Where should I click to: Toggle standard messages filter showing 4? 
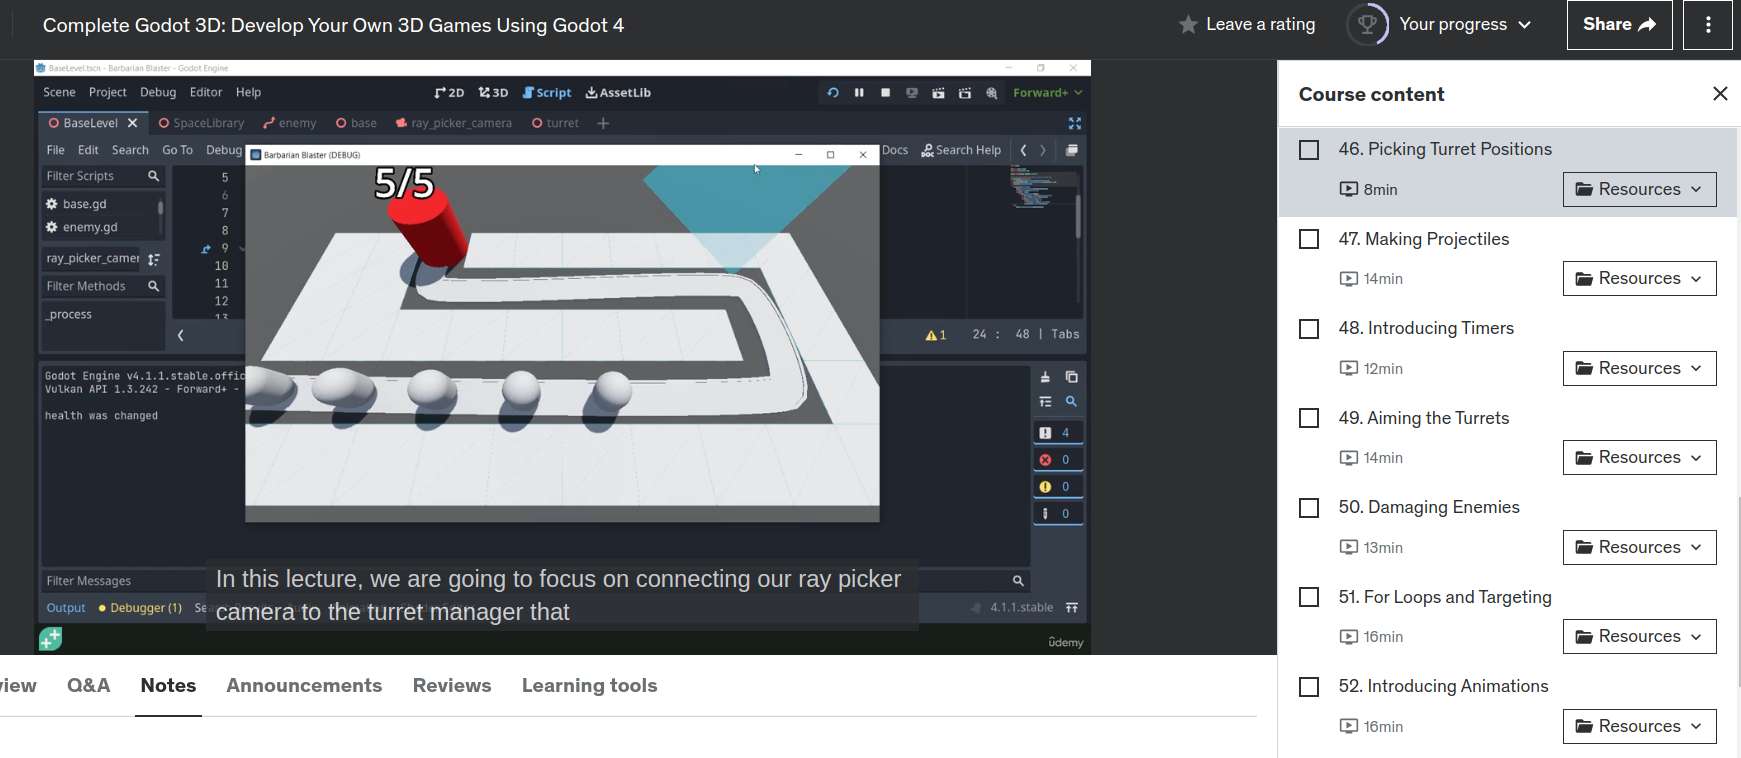point(1057,433)
